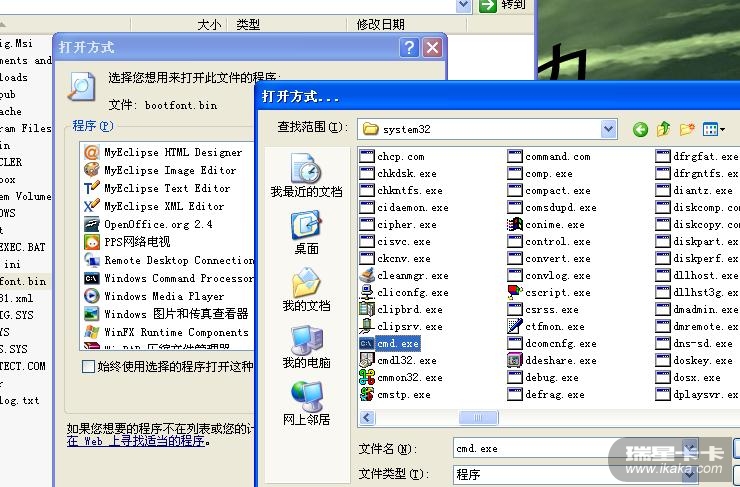Select ddeshare.exe file icon

click(x=515, y=360)
